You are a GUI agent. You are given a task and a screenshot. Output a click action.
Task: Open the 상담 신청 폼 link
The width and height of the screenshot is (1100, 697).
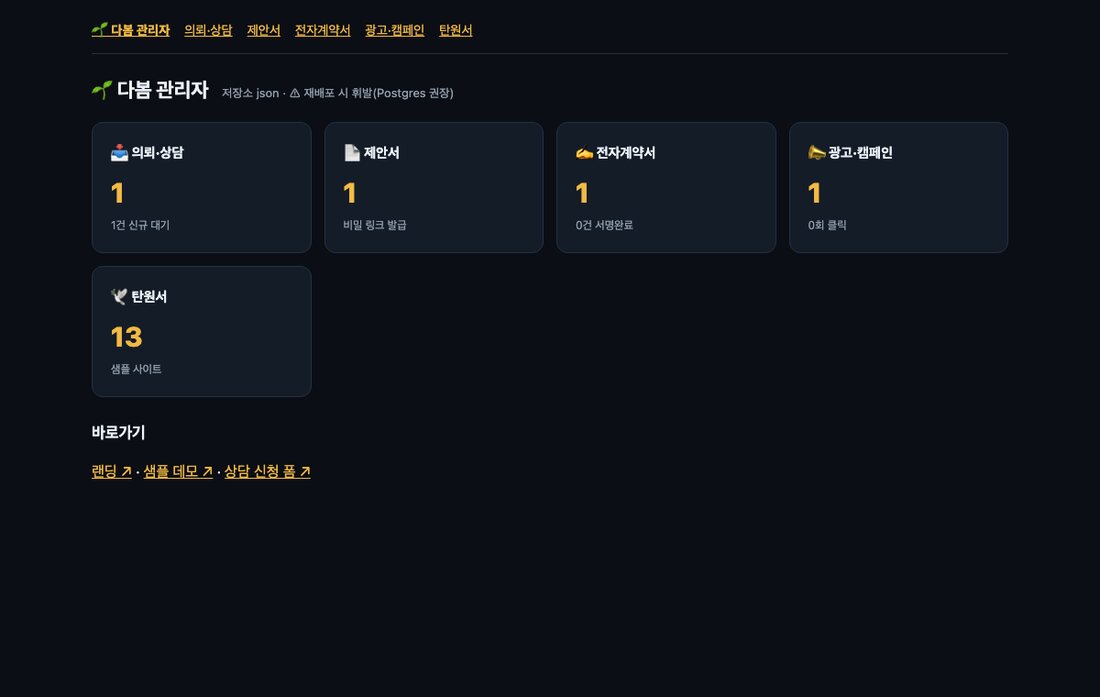(x=267, y=471)
